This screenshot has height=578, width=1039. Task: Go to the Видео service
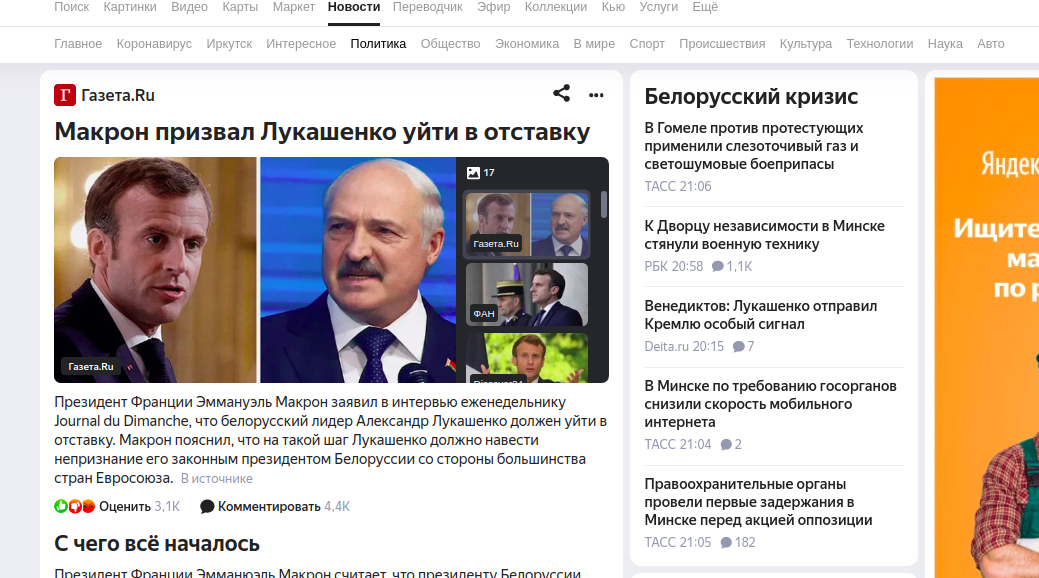190,7
